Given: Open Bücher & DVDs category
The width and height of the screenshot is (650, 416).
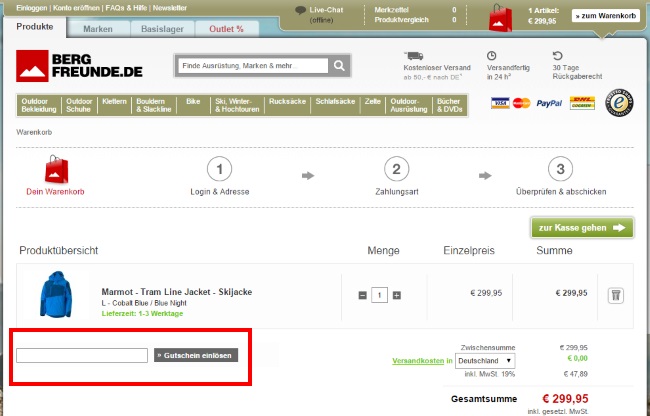Looking at the screenshot, I should [449, 105].
